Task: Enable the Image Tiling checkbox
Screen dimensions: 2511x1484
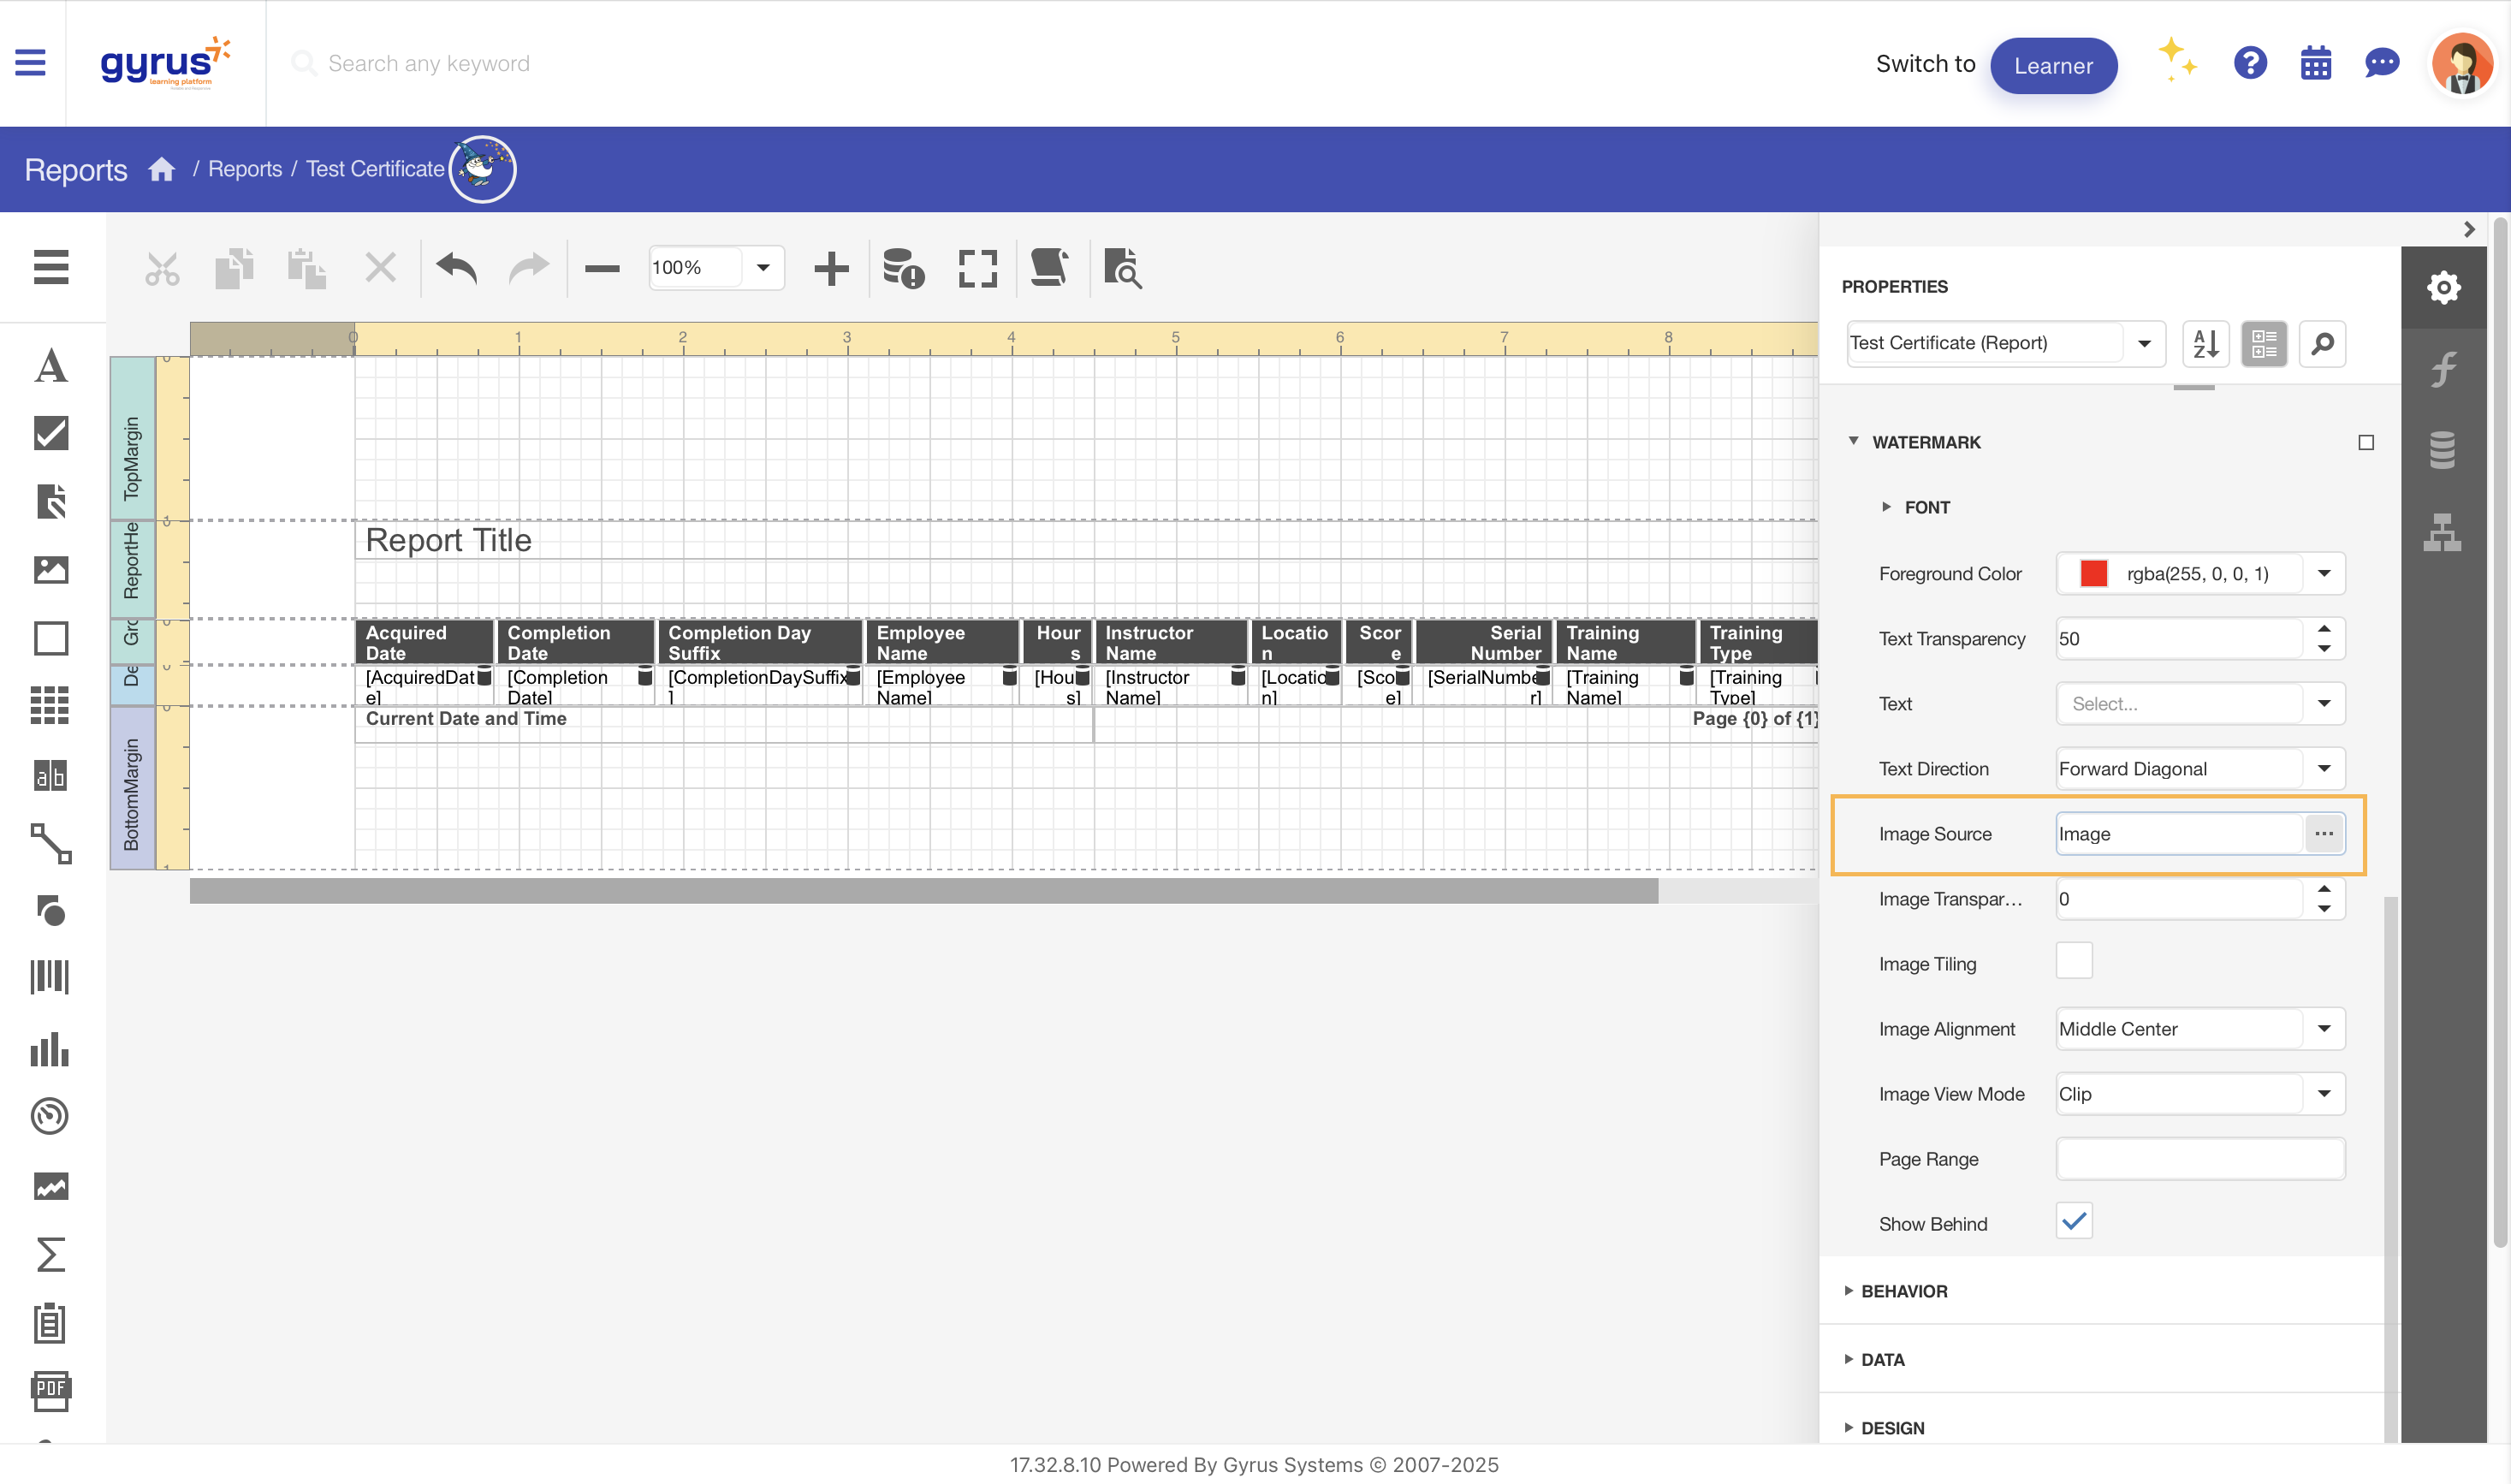Action: tap(2074, 962)
